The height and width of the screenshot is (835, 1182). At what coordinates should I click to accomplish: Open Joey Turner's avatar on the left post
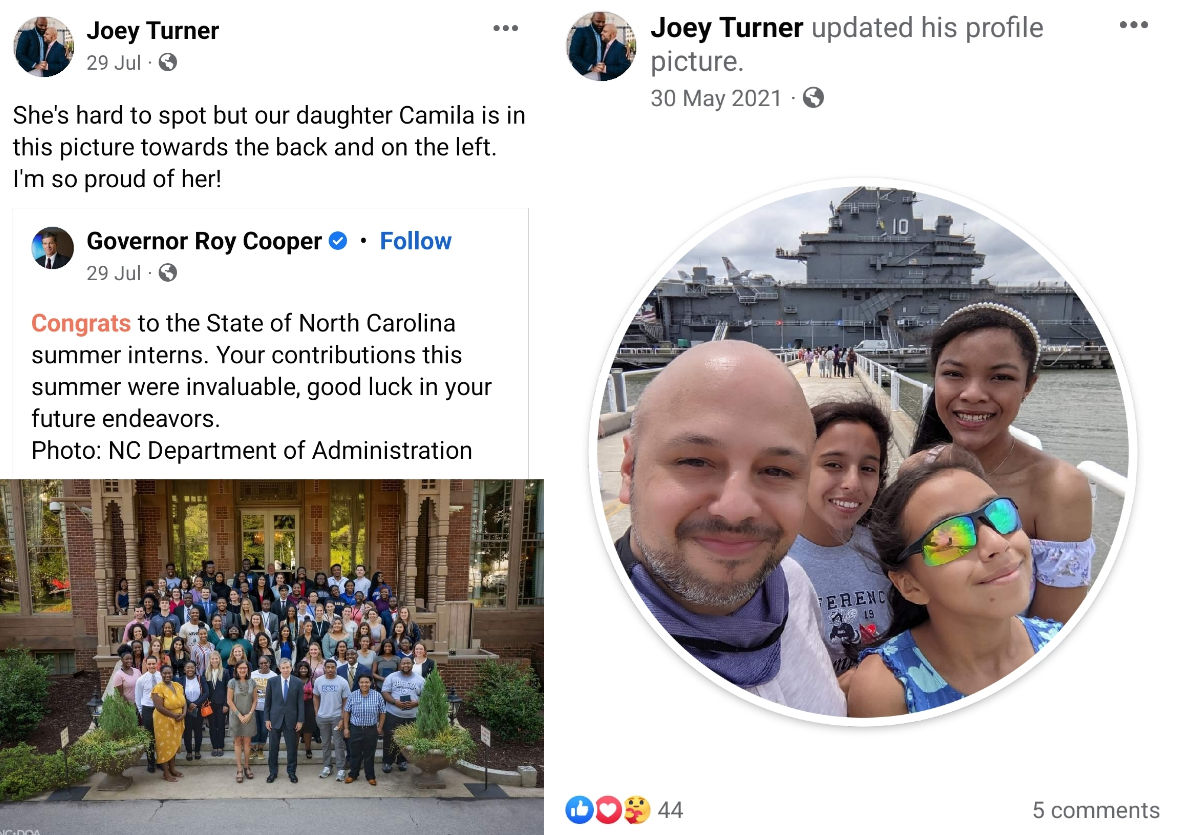[x=44, y=47]
